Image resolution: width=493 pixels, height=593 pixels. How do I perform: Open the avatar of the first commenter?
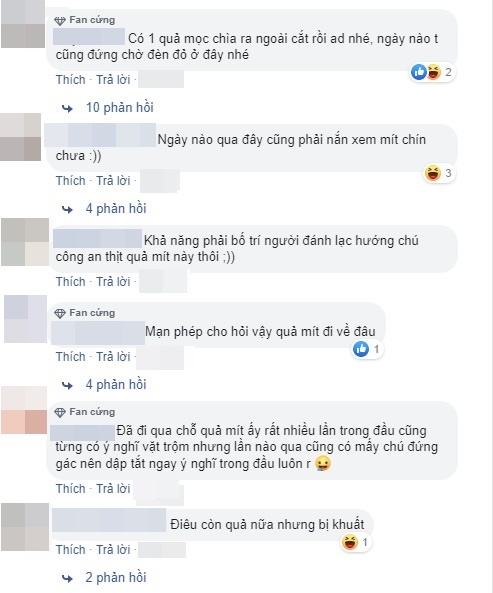point(23,23)
